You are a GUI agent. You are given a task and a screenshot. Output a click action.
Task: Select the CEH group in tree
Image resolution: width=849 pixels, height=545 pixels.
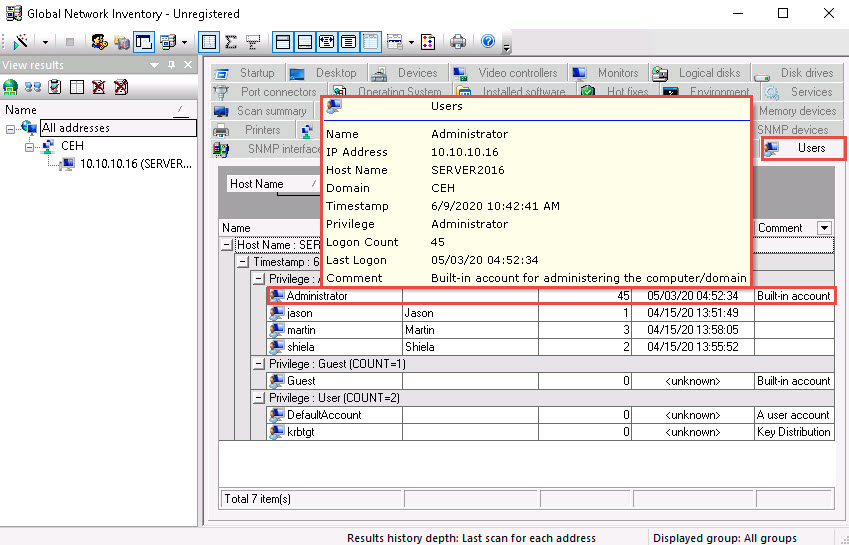(x=72, y=146)
